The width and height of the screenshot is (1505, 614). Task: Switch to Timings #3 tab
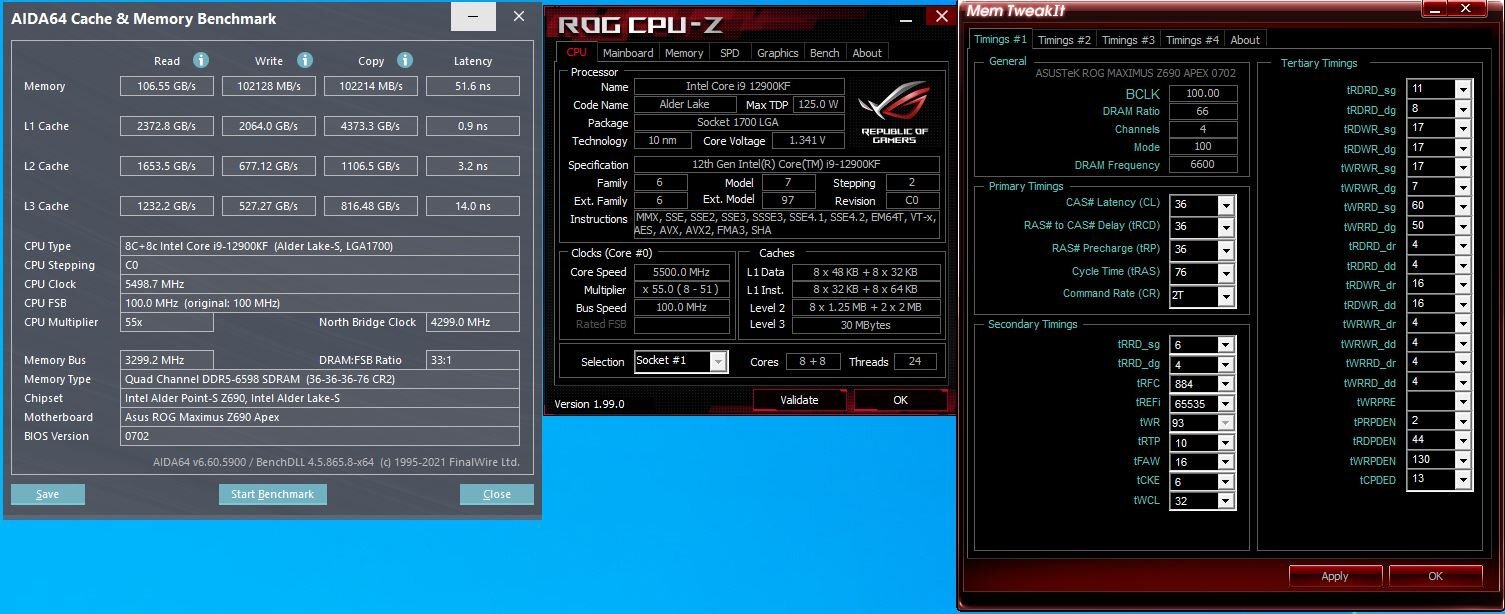coord(1128,40)
